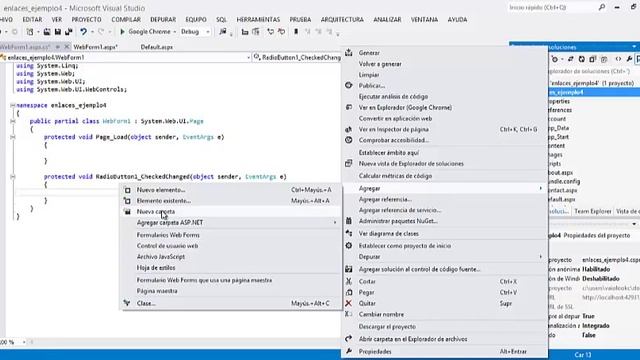Screen dimensions: 640x360
Task: Click the Comprobar accesibilidad icon
Action: pyautogui.click(x=349, y=140)
